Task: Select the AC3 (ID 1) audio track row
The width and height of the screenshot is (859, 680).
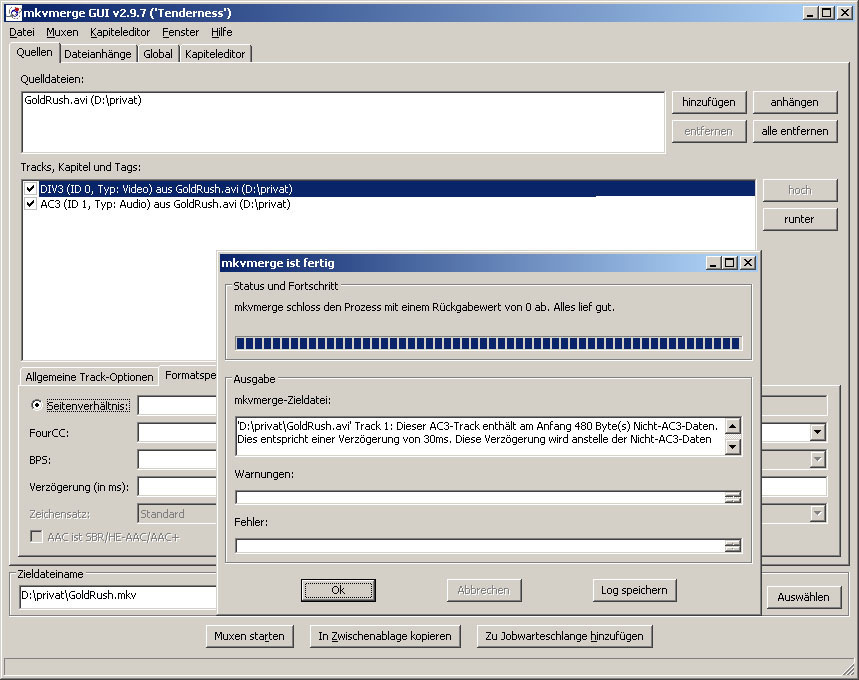Action: click(388, 204)
